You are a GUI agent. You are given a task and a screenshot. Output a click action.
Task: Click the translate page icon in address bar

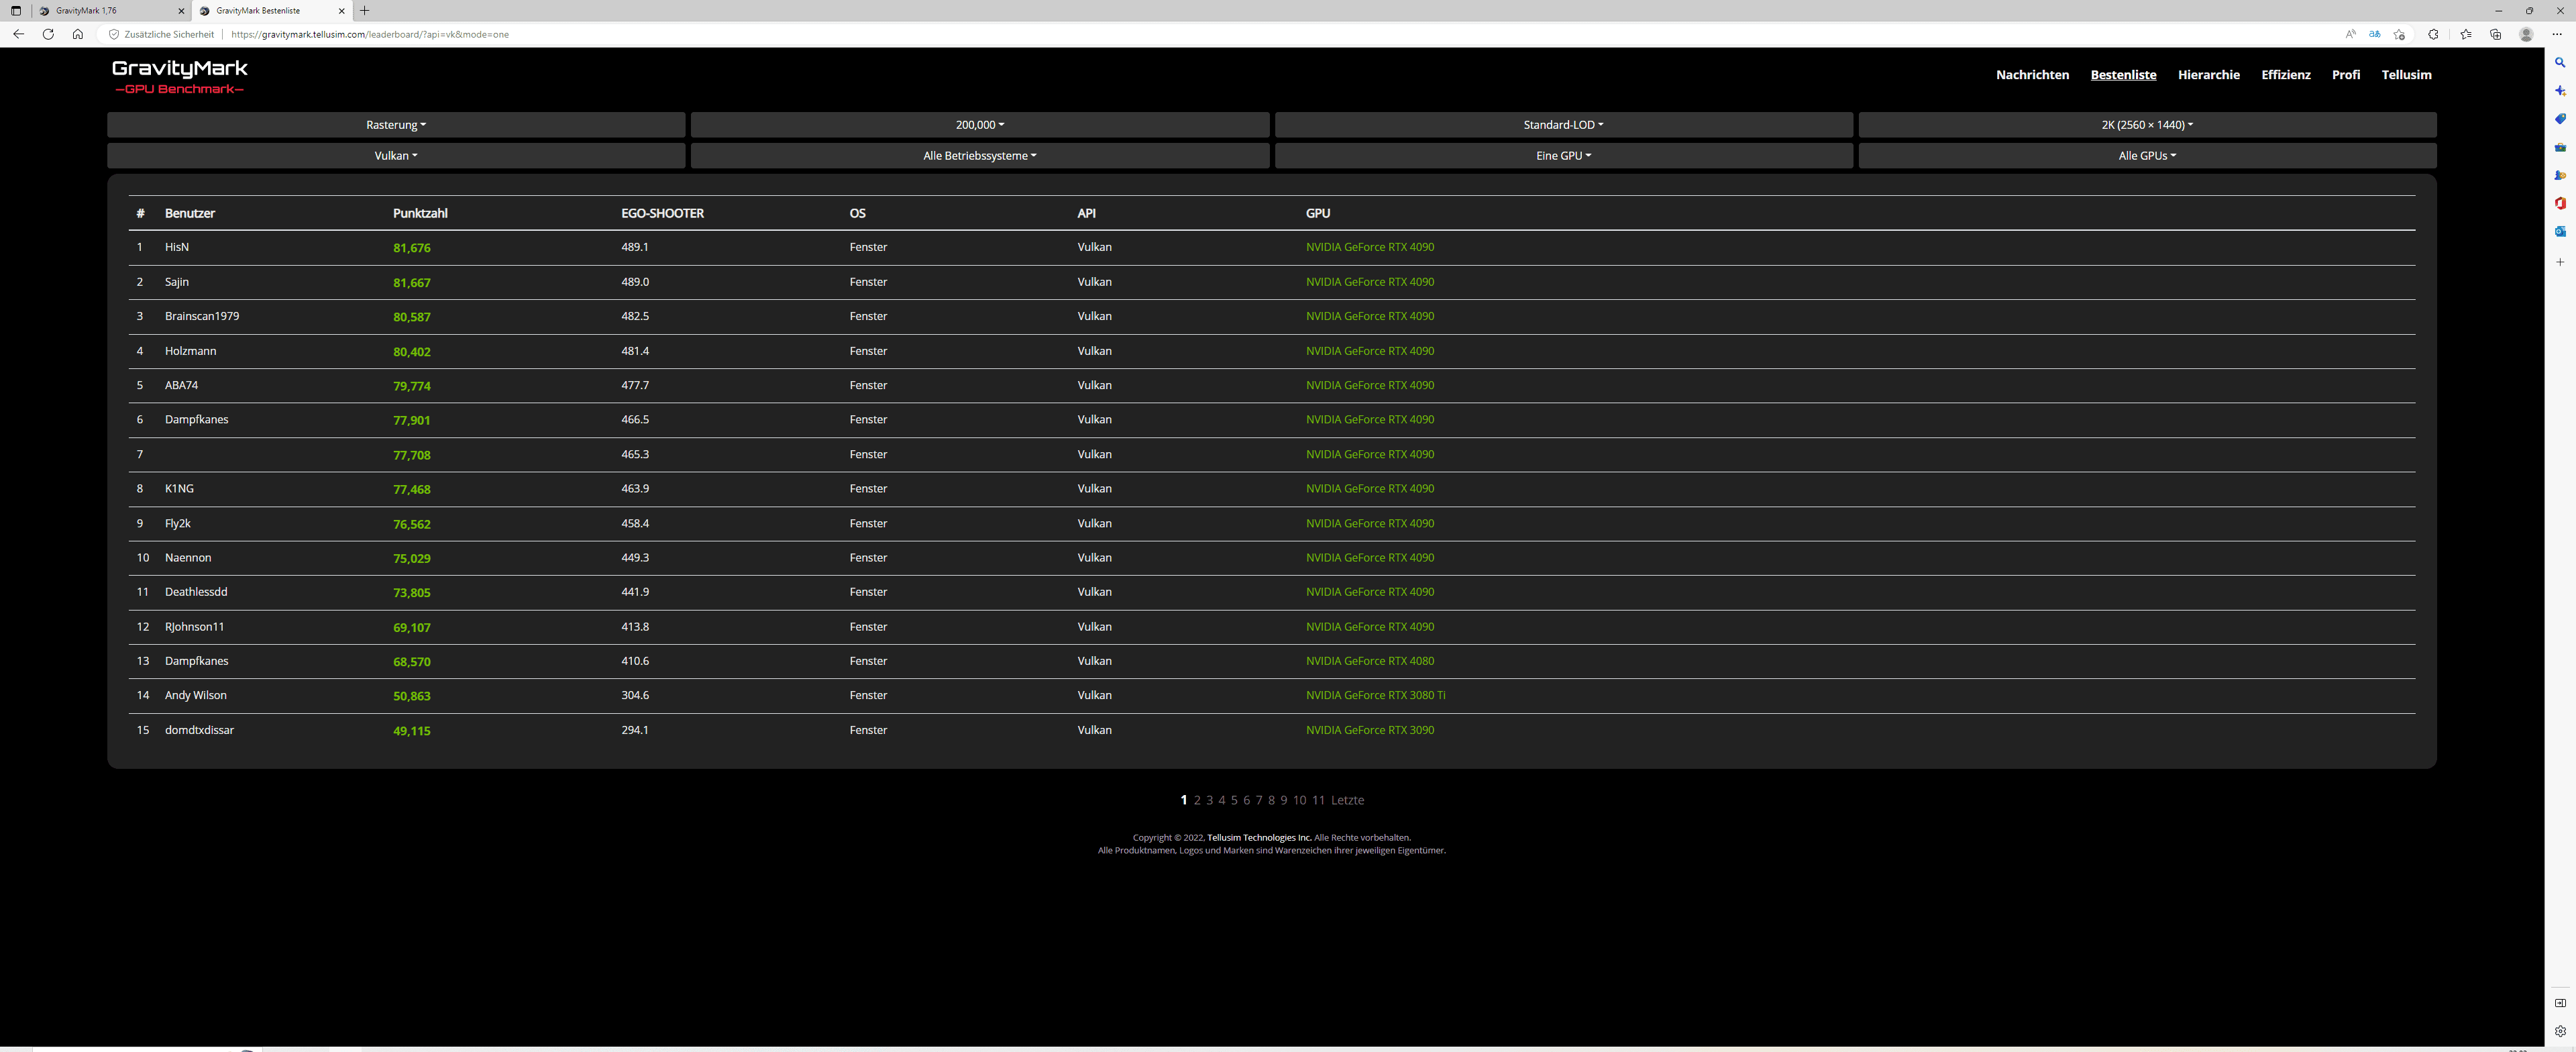tap(2374, 34)
